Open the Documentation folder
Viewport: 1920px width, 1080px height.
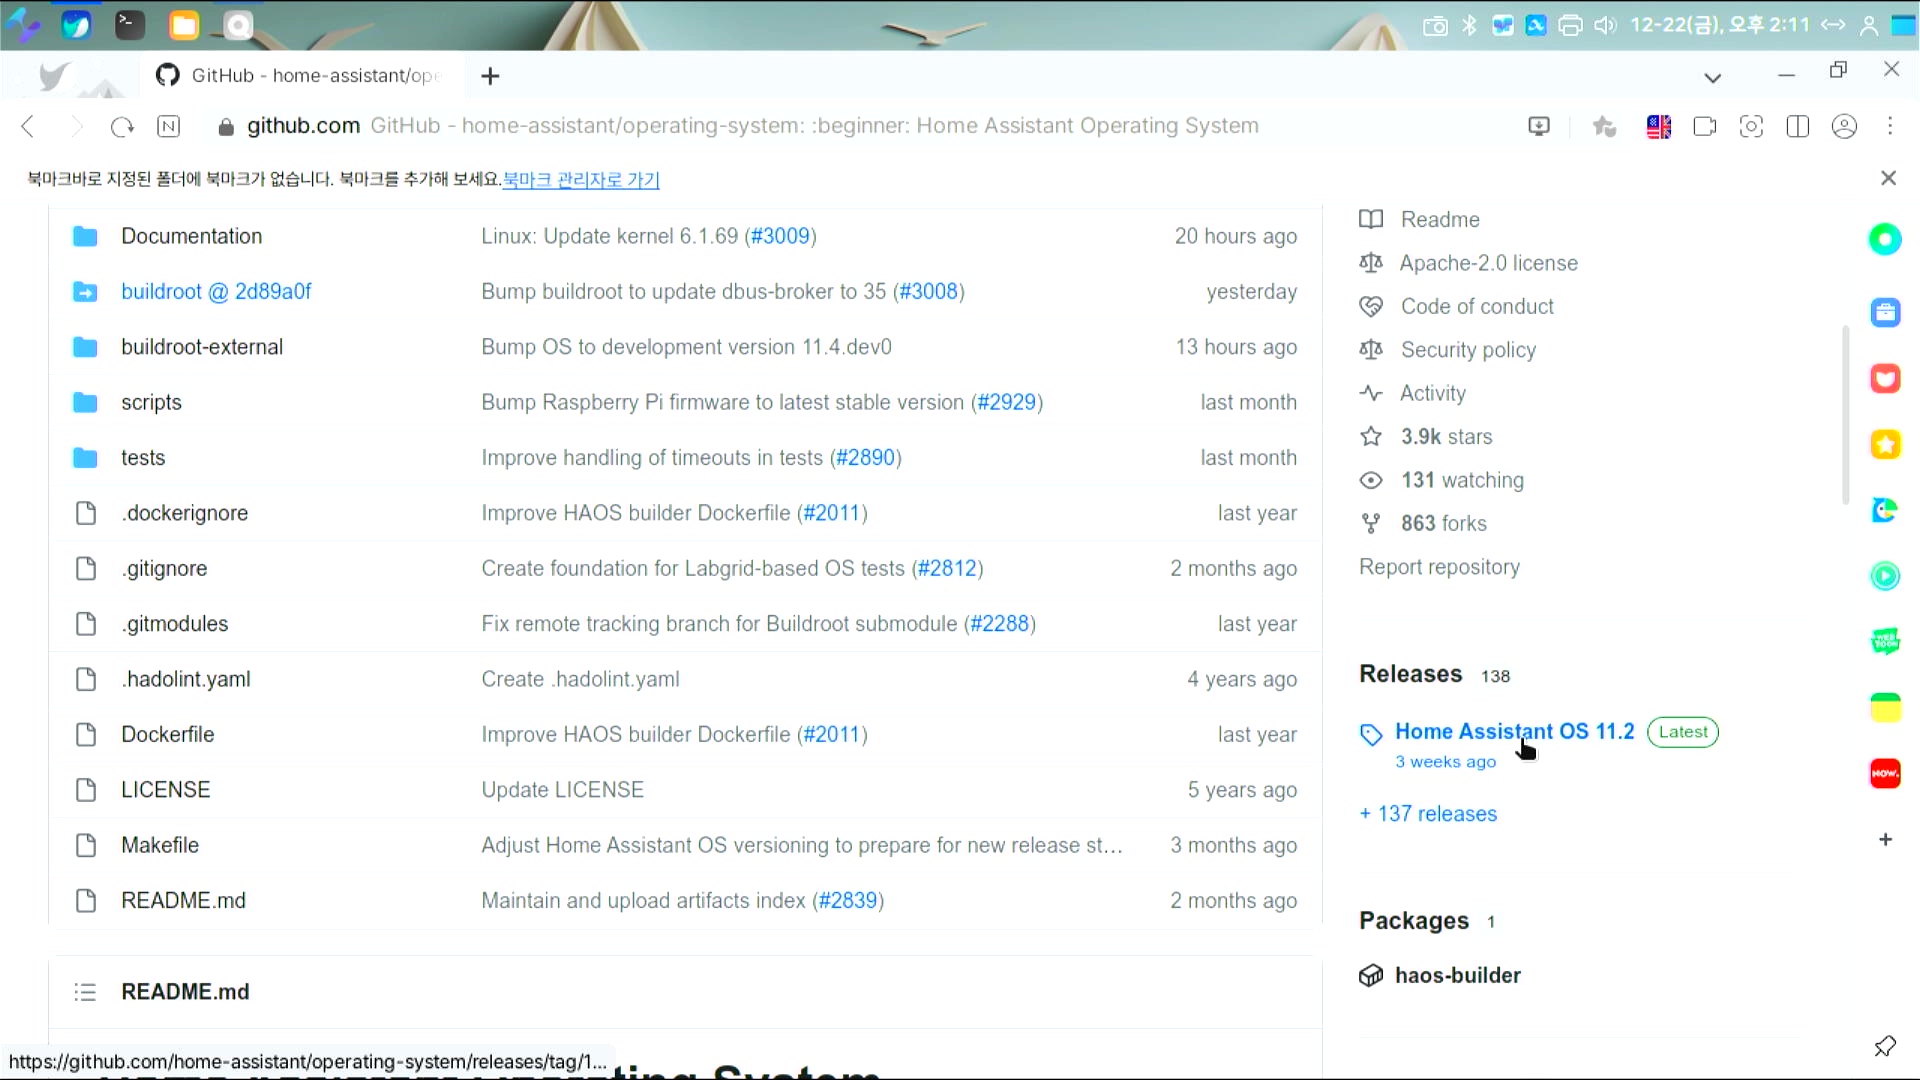191,236
